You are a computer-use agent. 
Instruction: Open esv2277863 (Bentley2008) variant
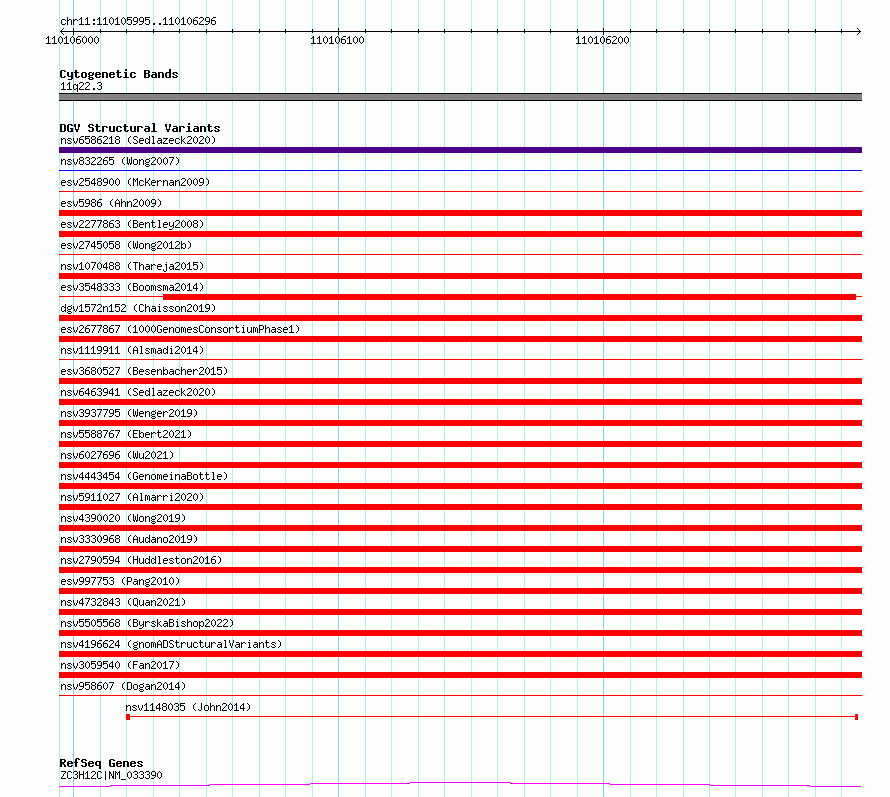pyautogui.click(x=132, y=224)
